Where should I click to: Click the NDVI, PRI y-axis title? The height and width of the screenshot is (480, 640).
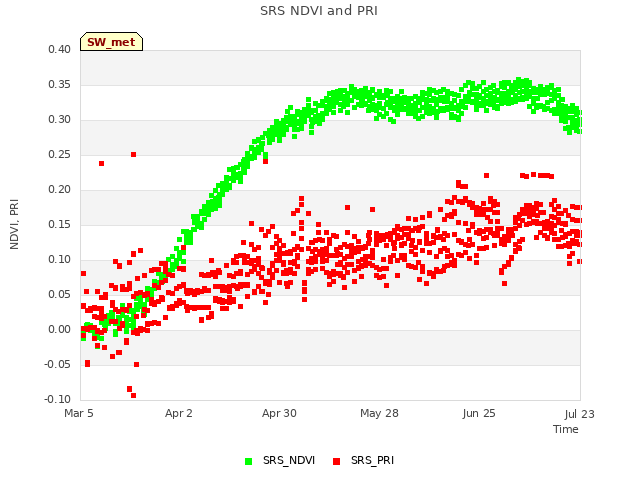point(14,224)
